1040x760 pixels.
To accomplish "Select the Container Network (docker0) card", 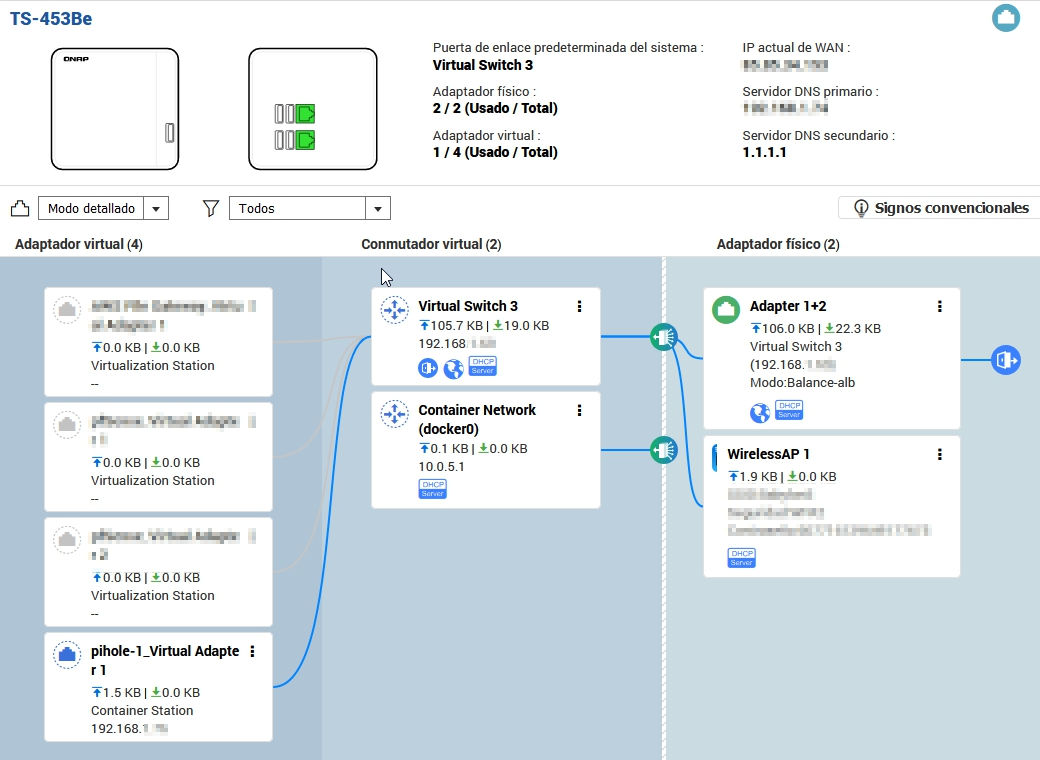I will tap(485, 450).
